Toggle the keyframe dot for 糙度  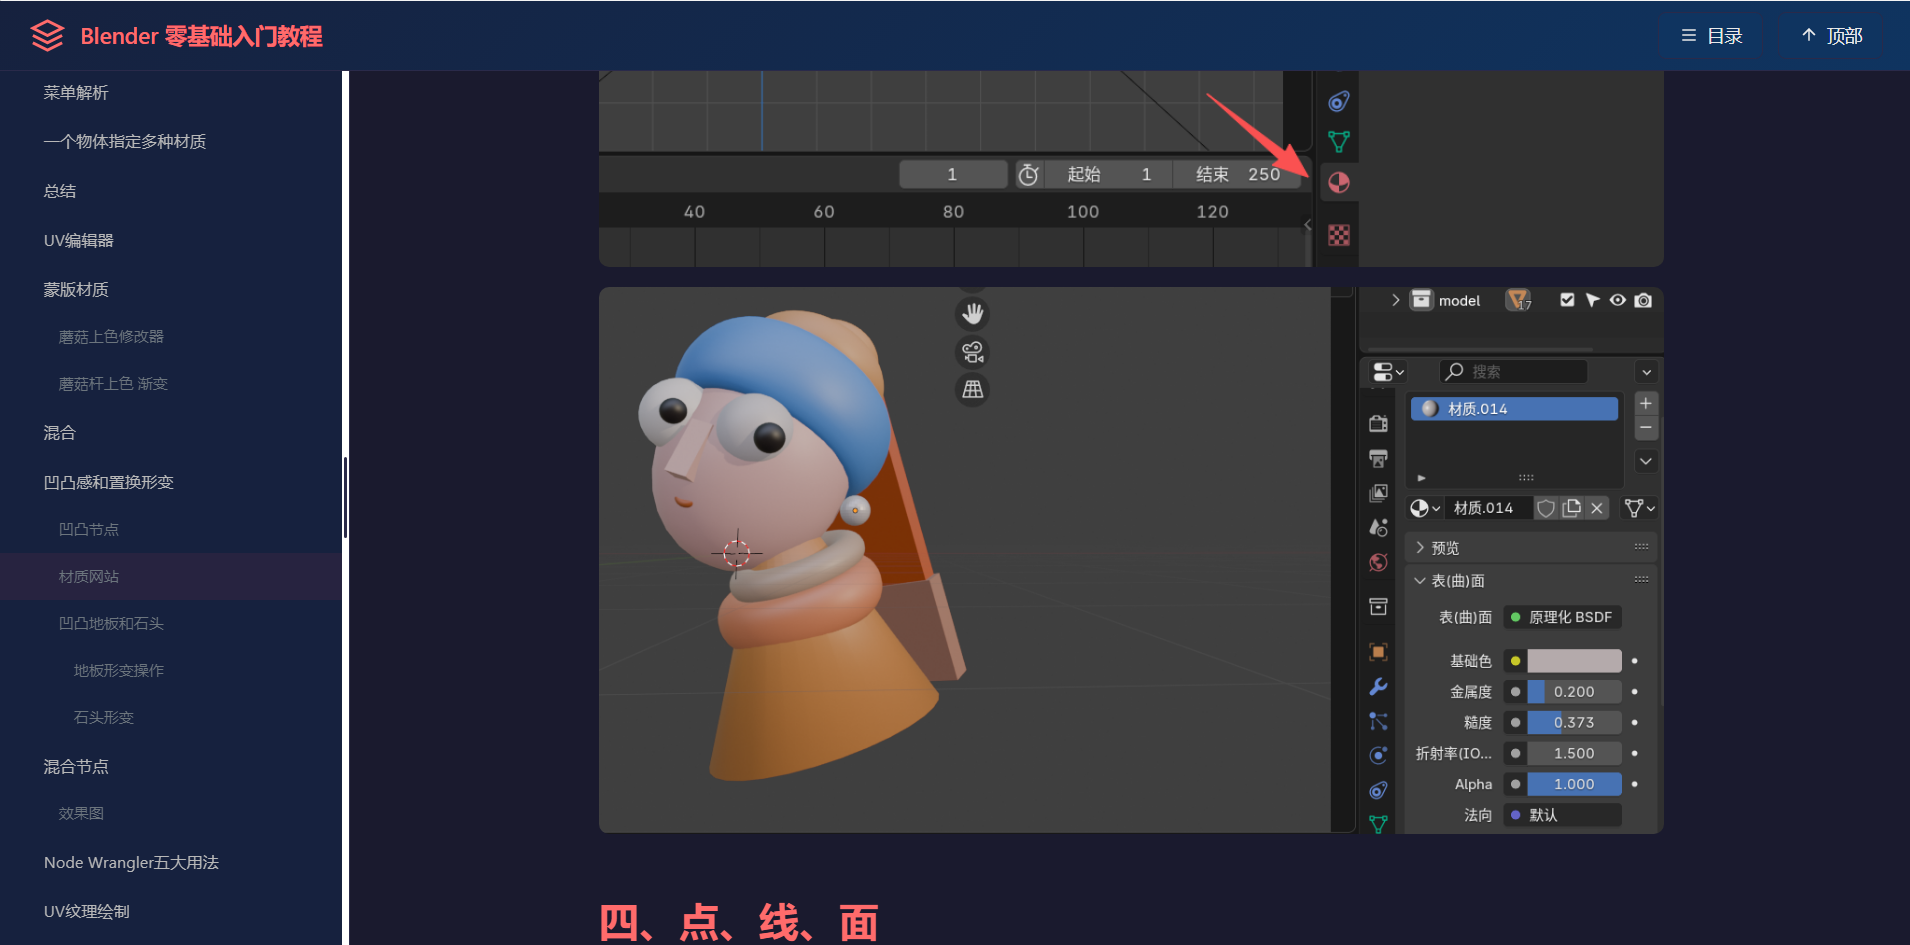[1635, 722]
